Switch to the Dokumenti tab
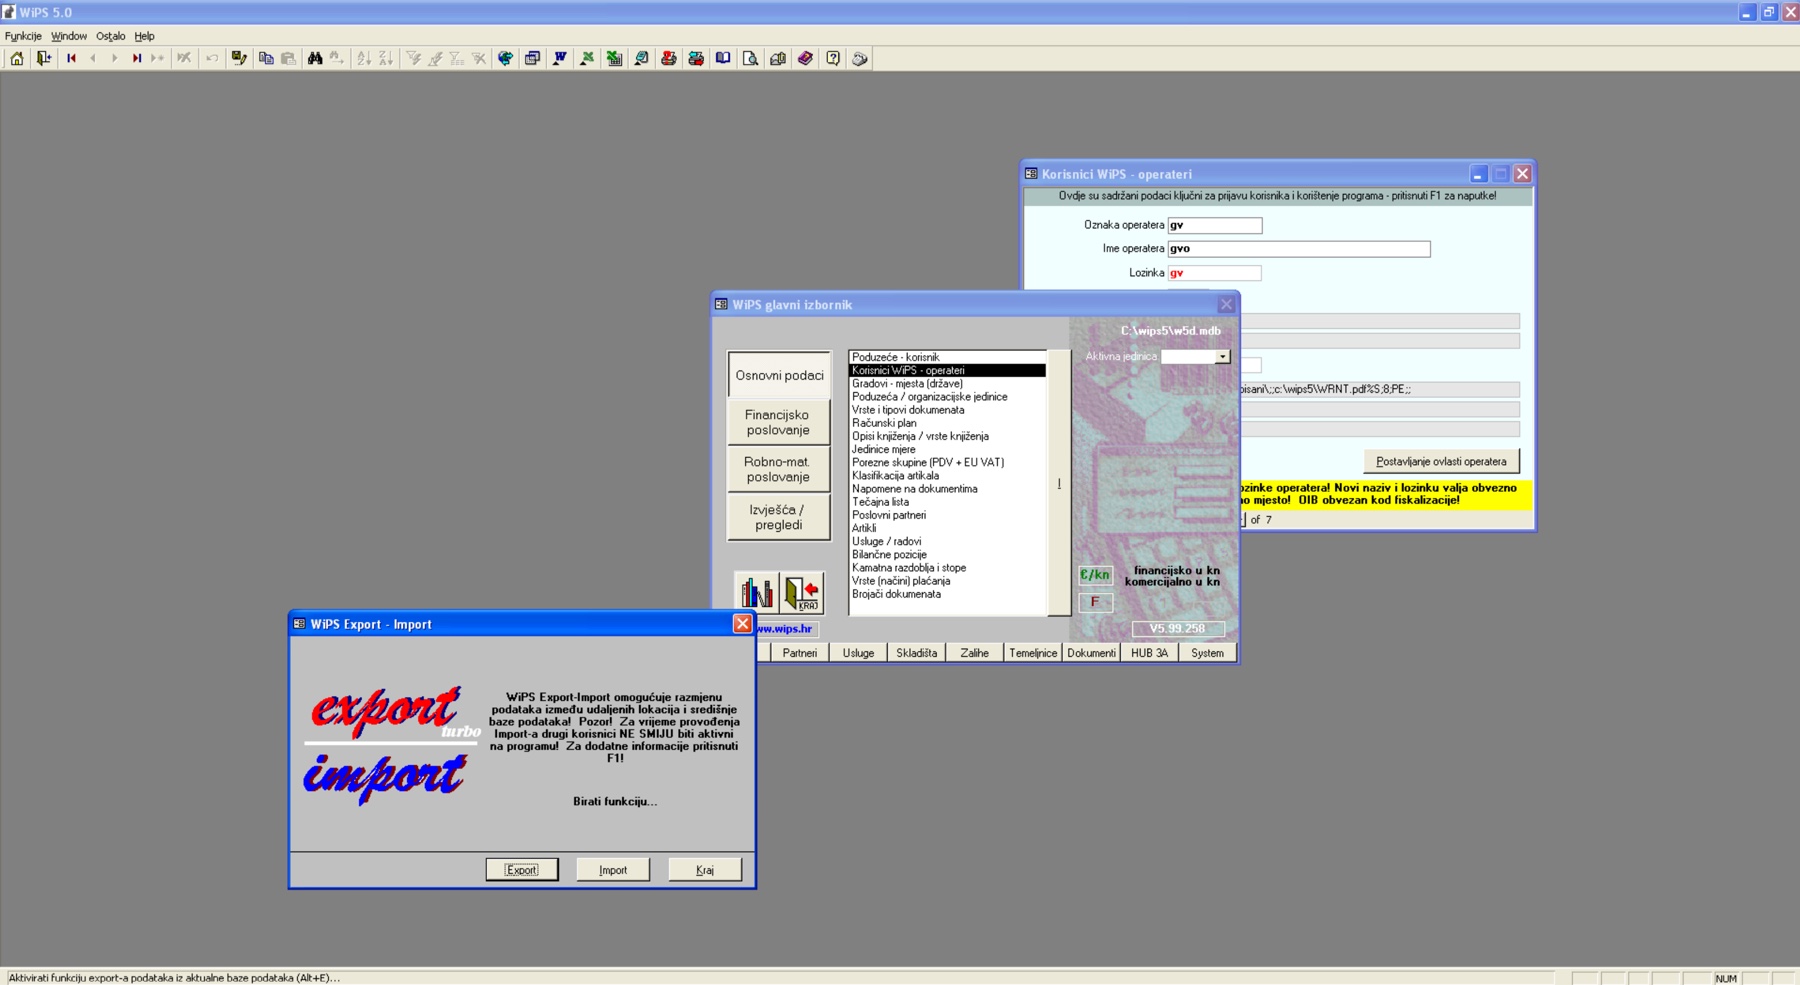This screenshot has width=1800, height=985. tap(1091, 653)
